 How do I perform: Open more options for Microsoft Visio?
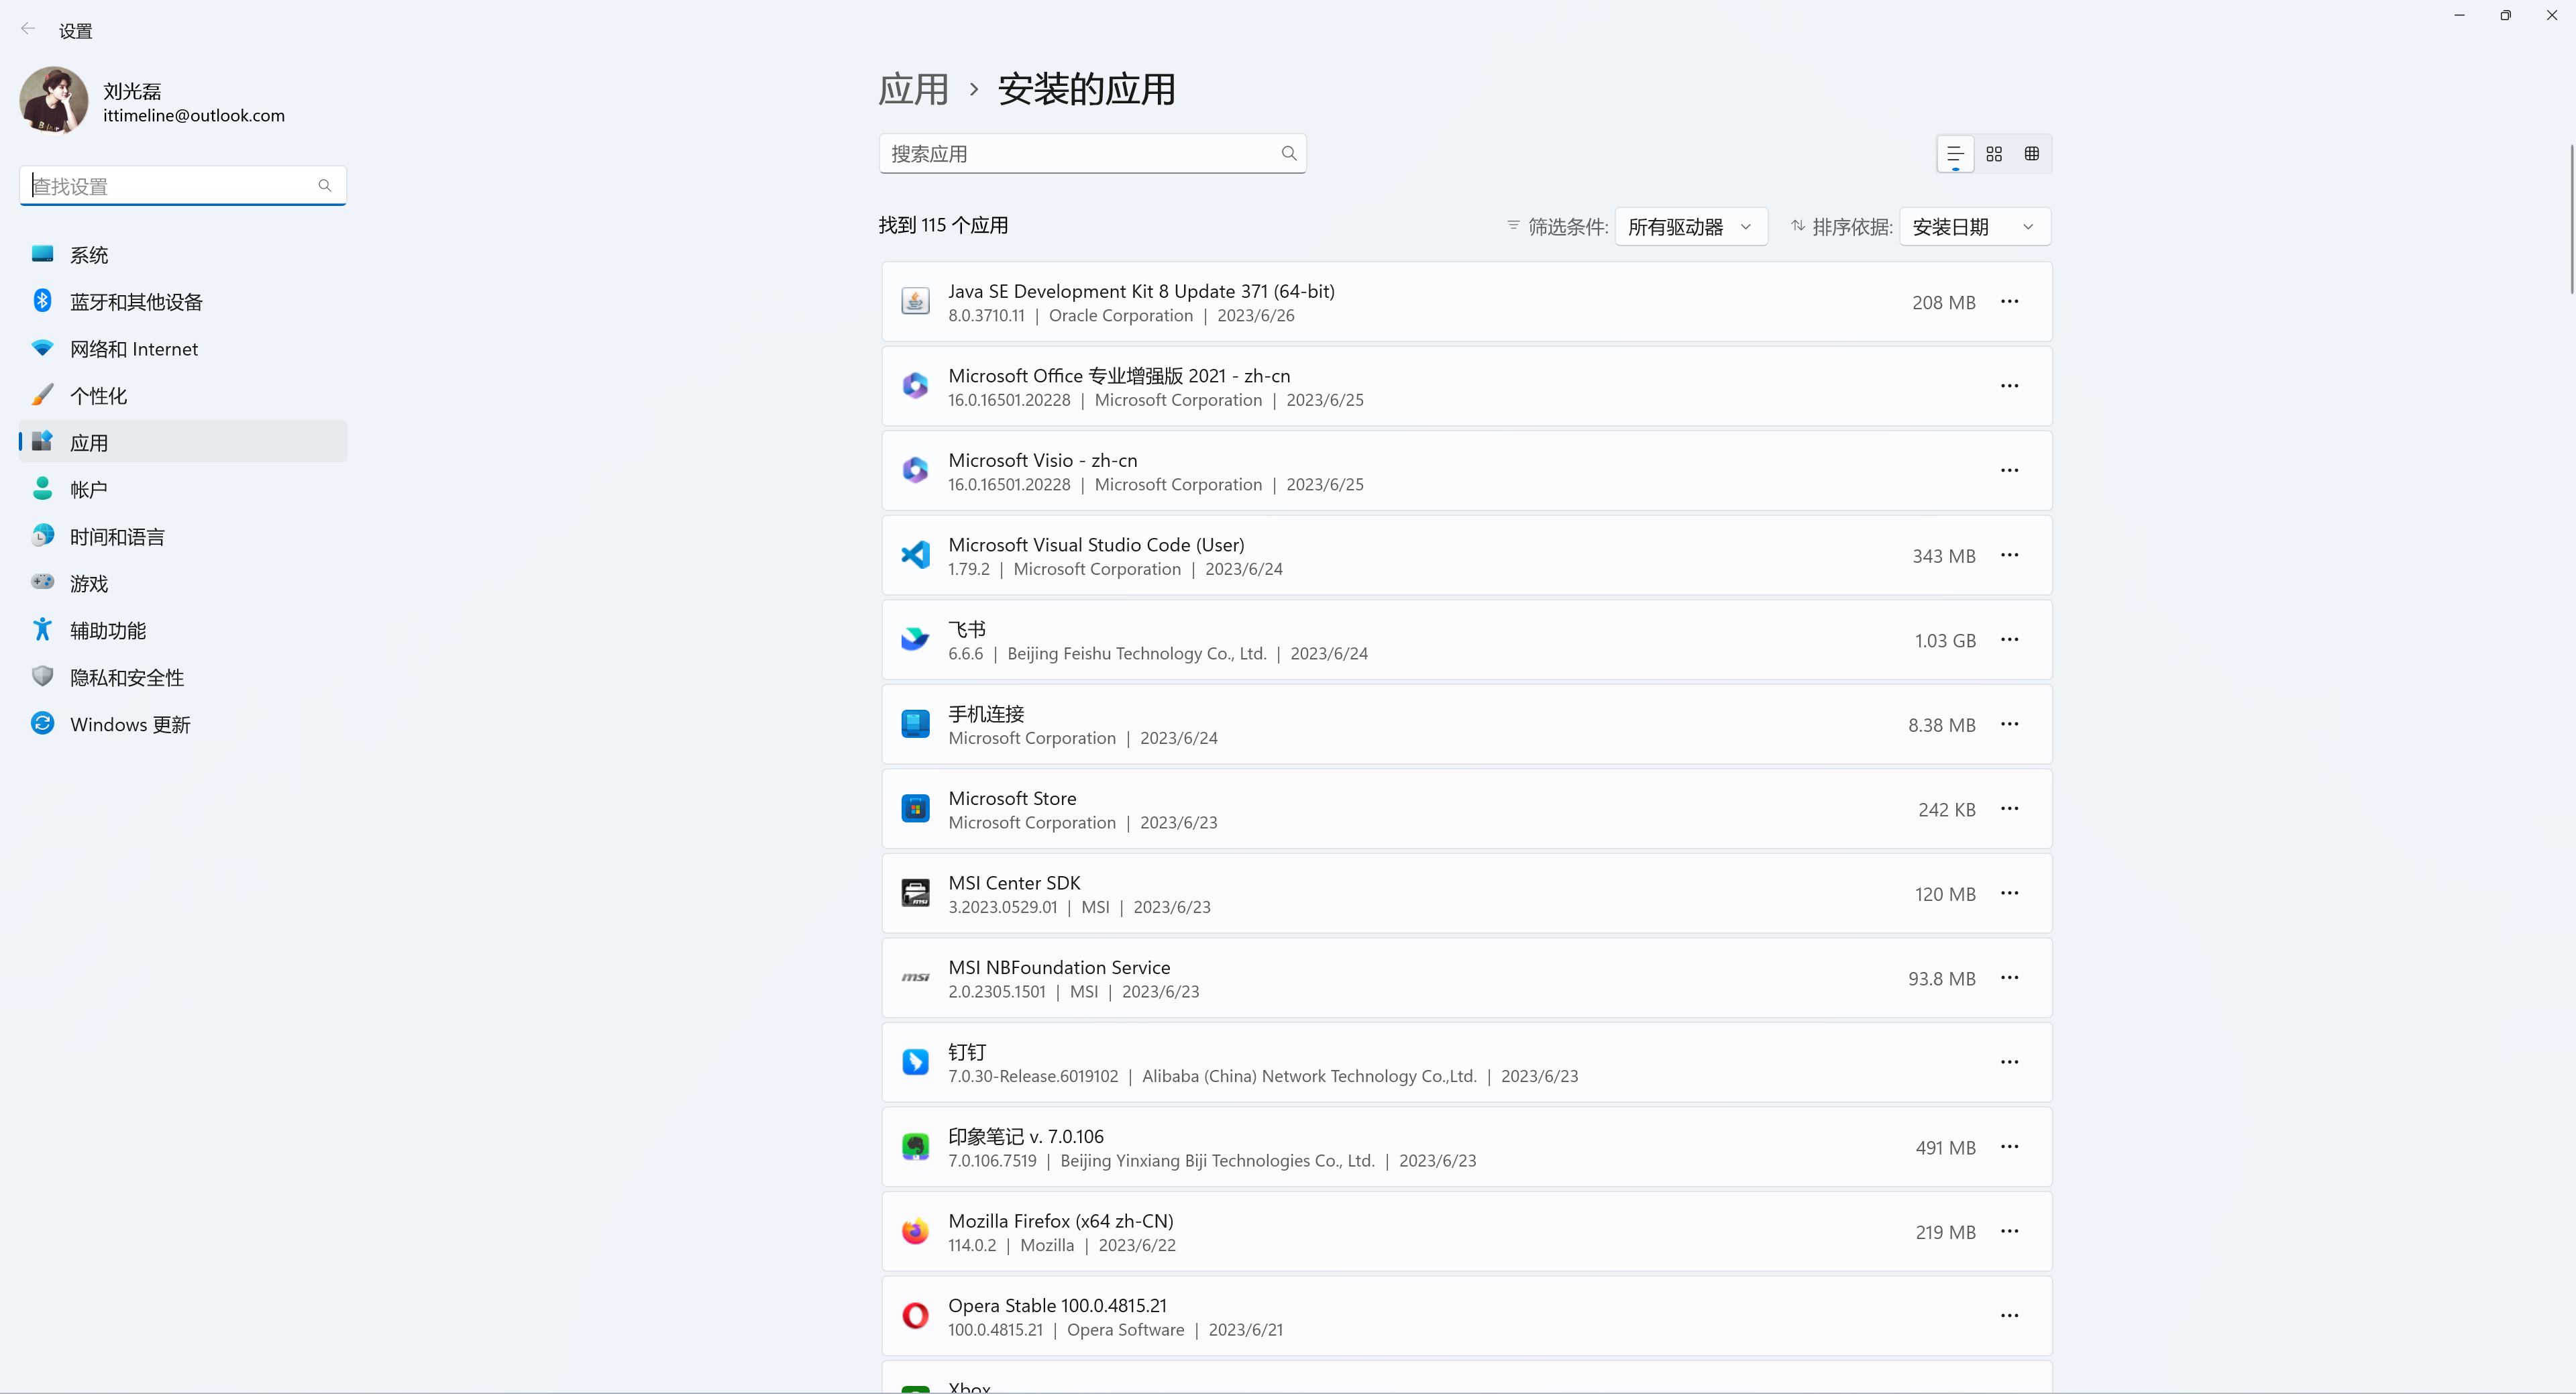pyautogui.click(x=2010, y=470)
